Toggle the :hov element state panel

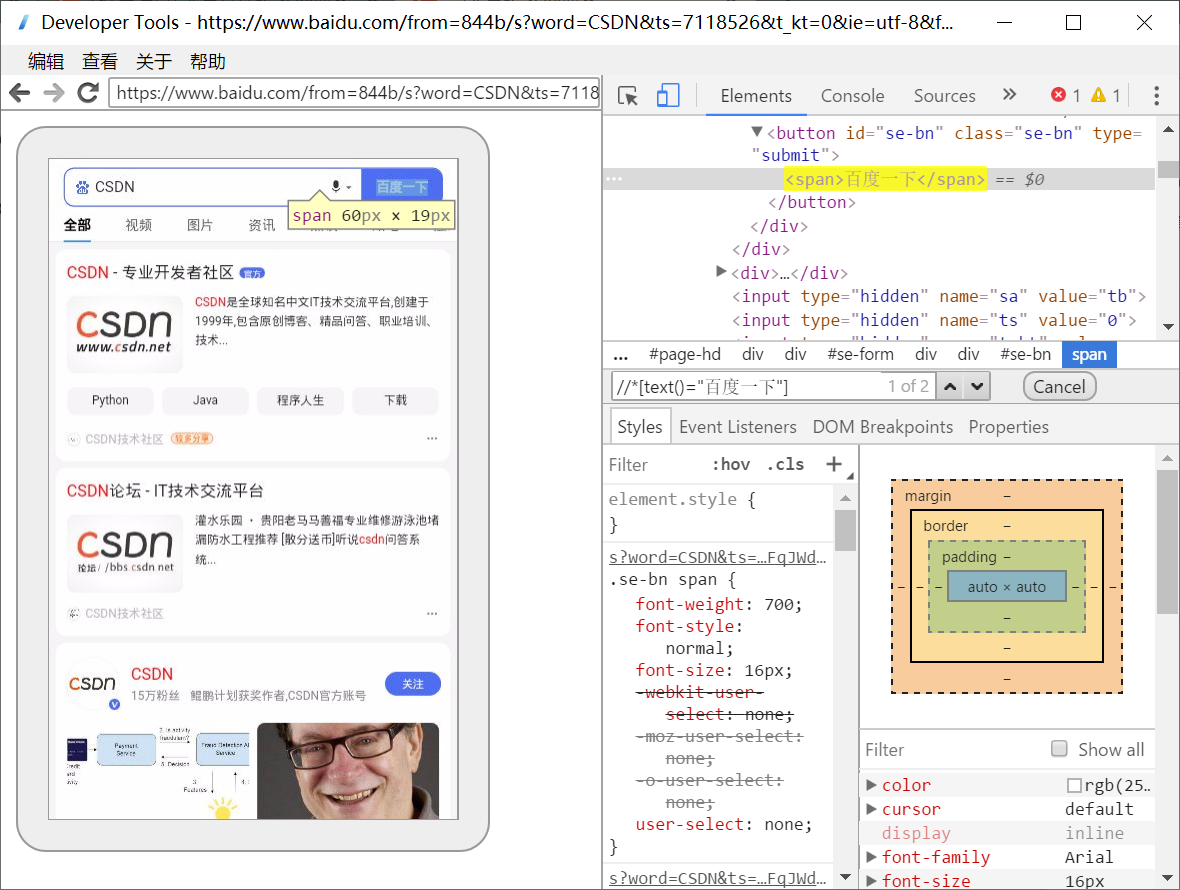731,464
